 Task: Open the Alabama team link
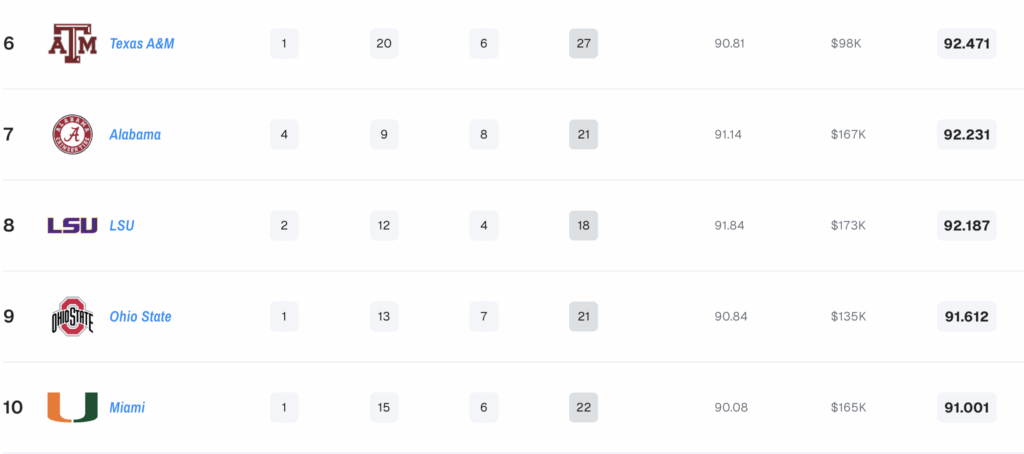pyautogui.click(x=135, y=135)
